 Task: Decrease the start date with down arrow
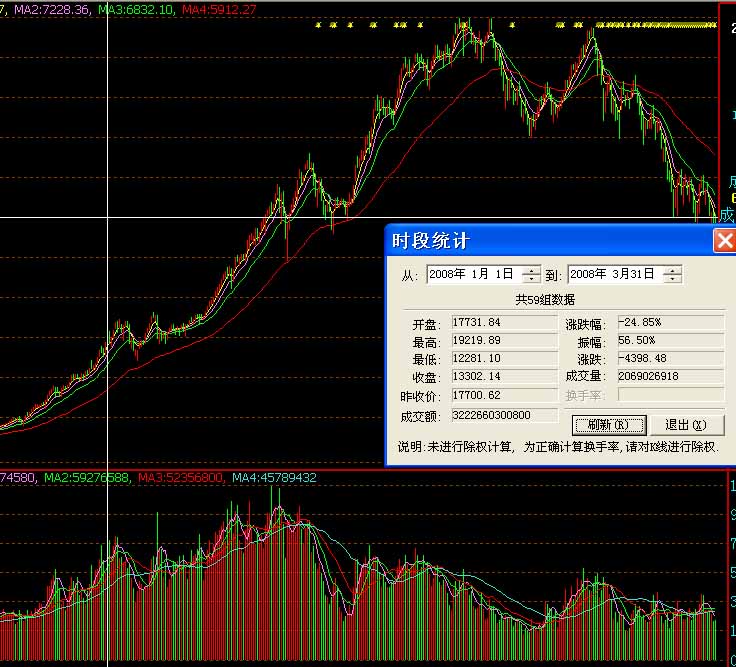point(531,278)
